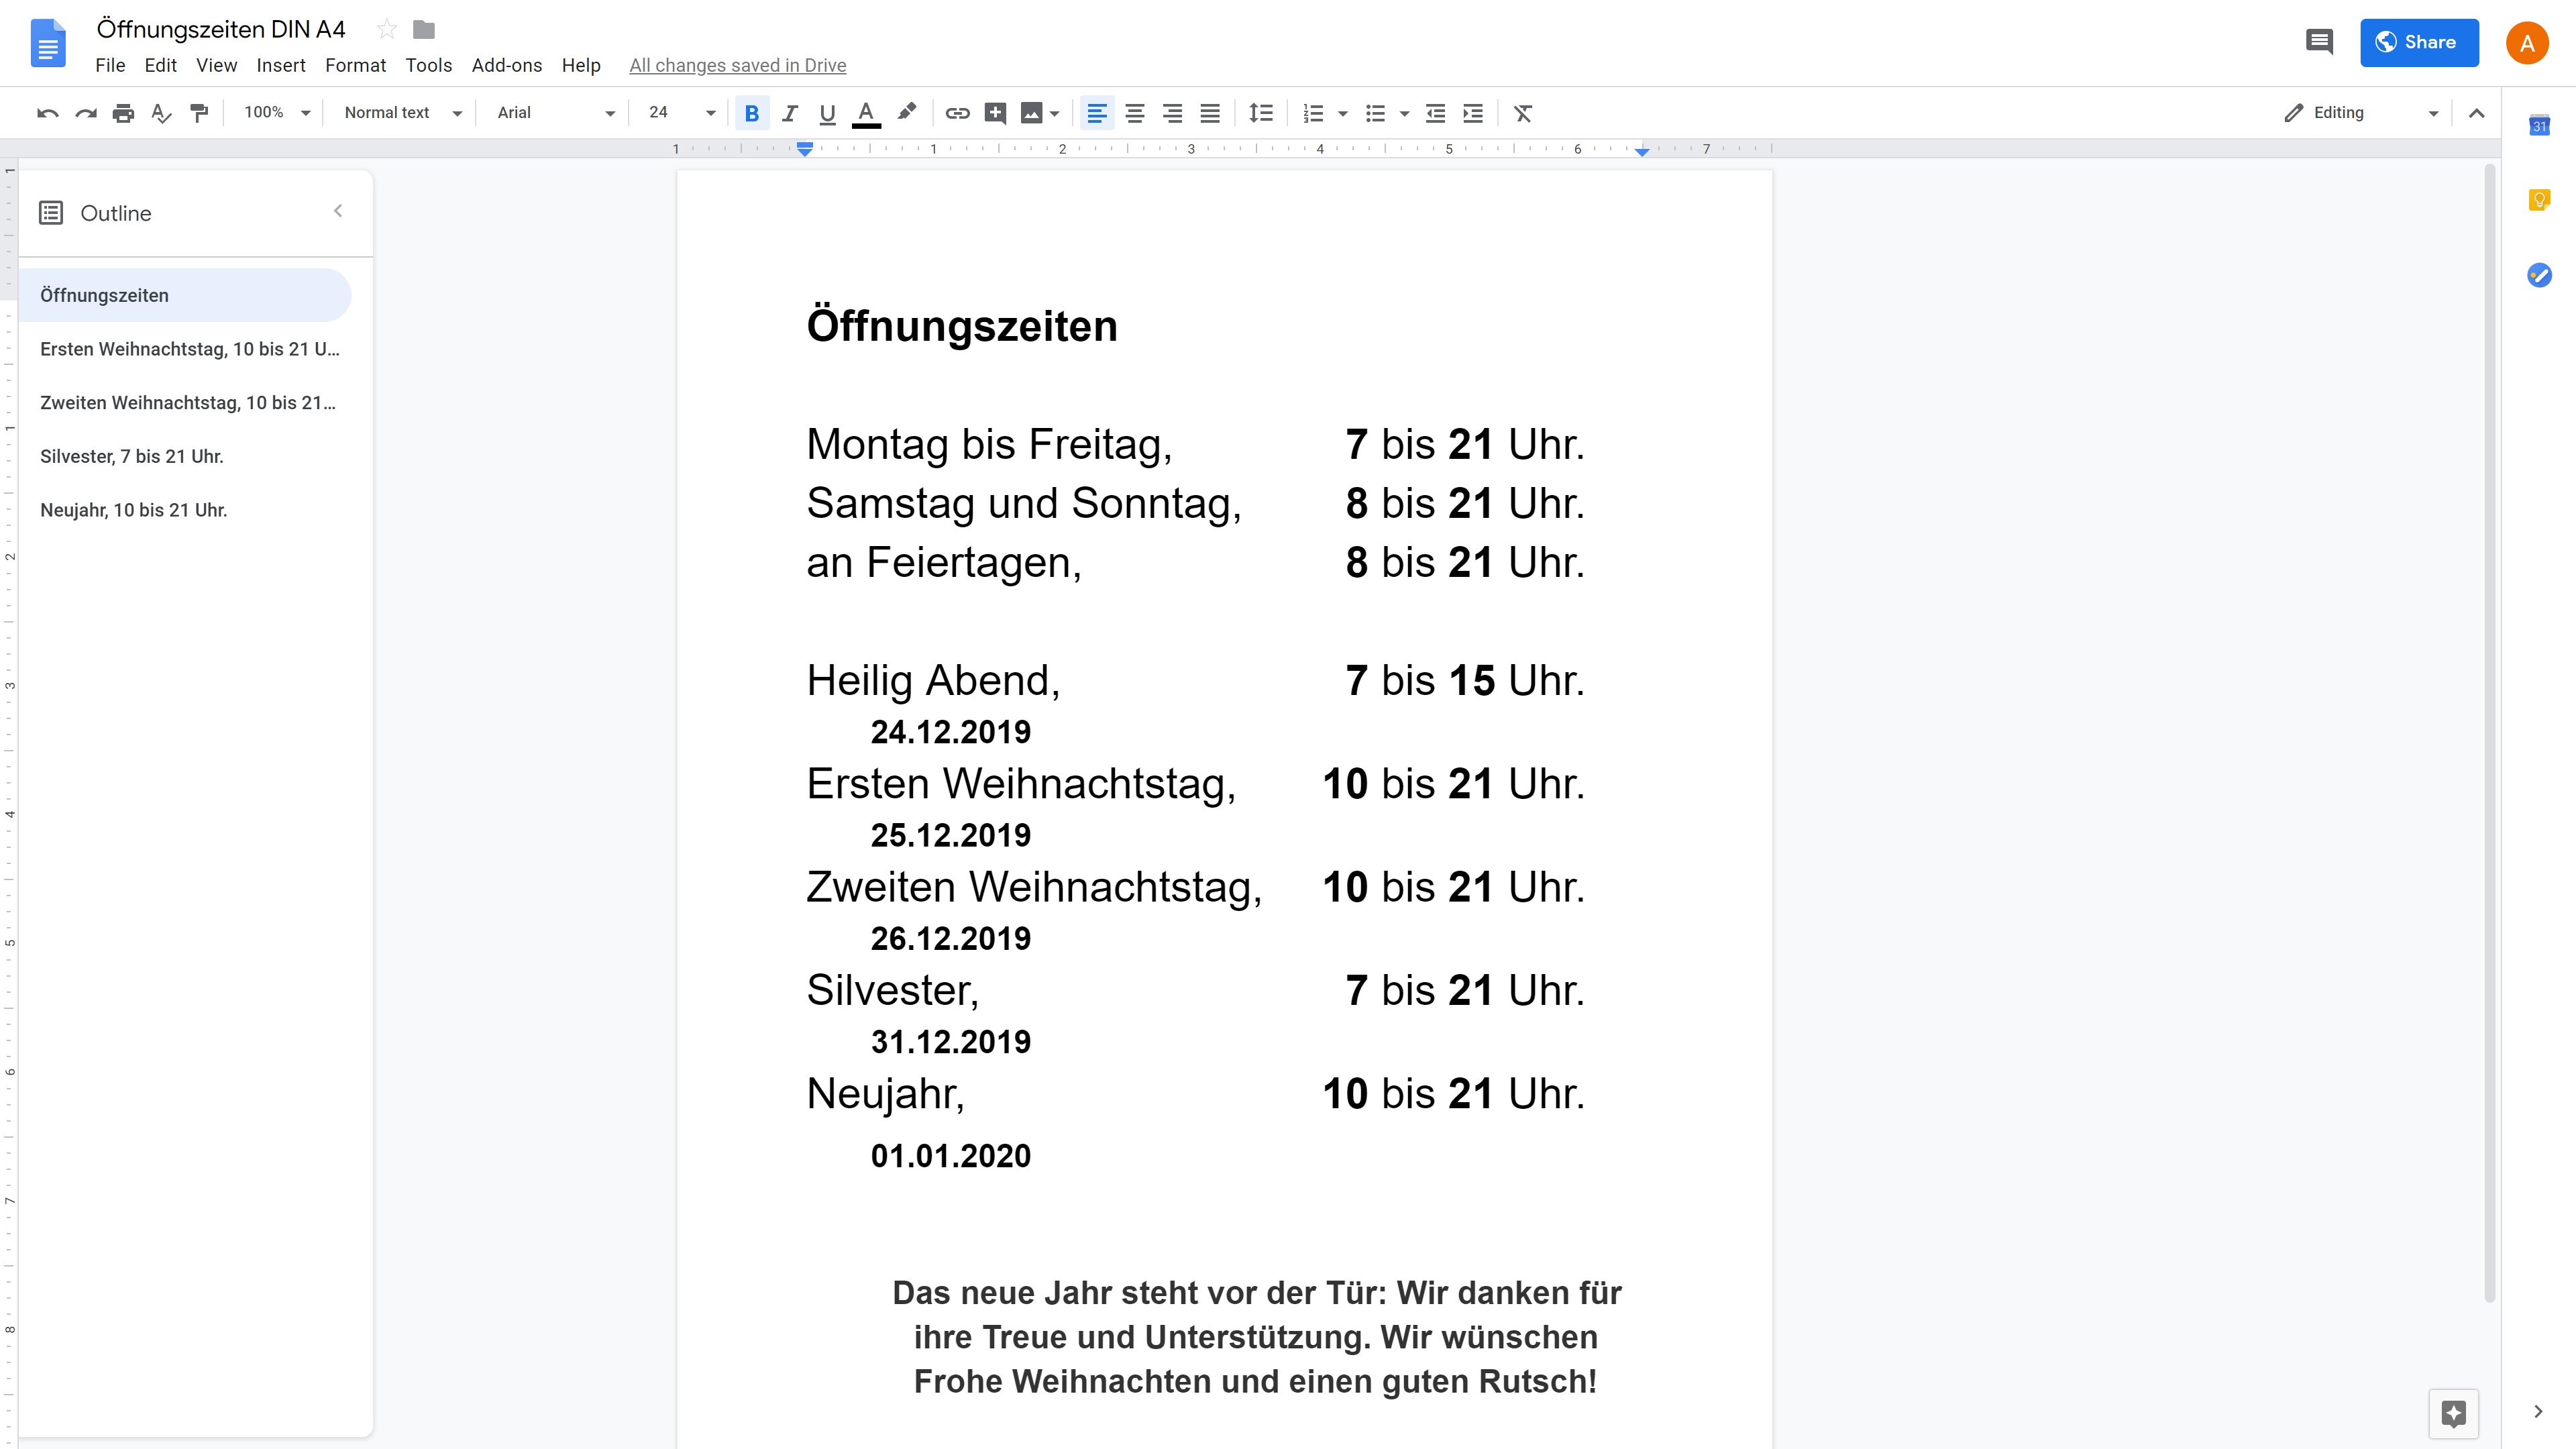
Task: Open the Google Keep sidebar icon
Action: coord(2539,200)
